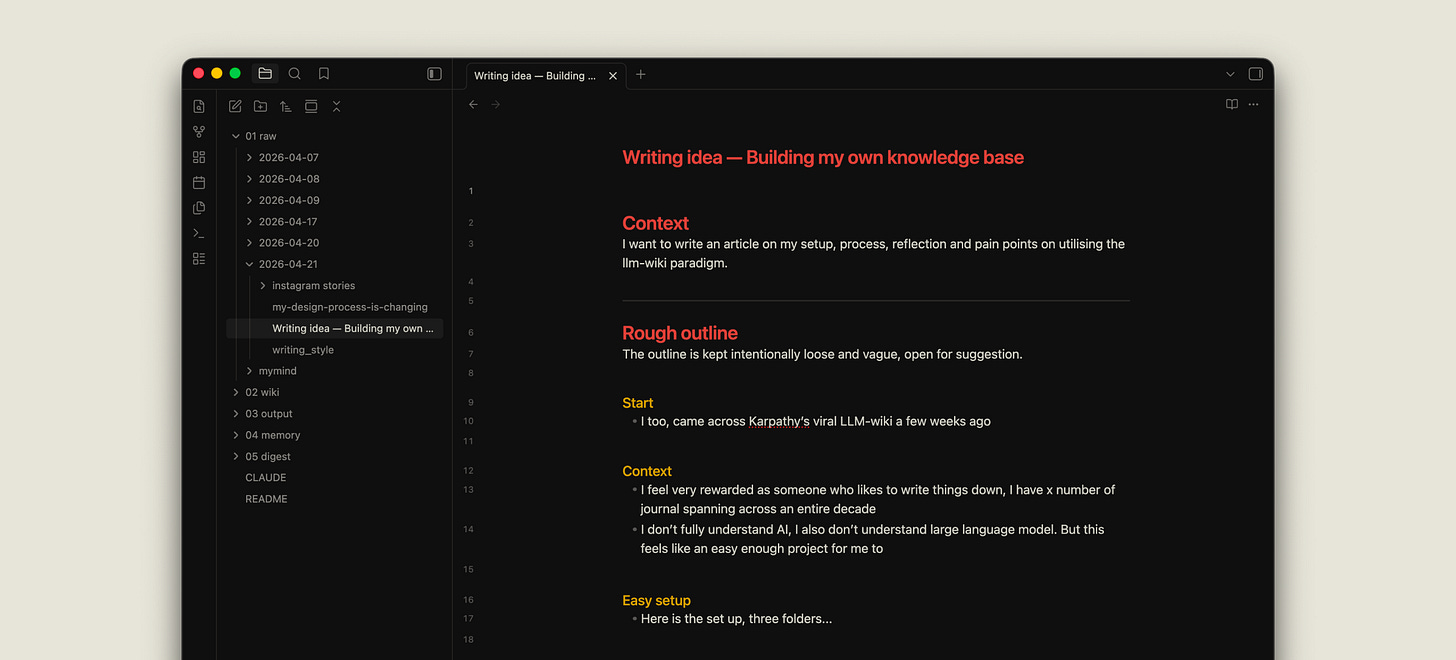Image resolution: width=1456 pixels, height=660 pixels.
Task: Open templates icon in ribbon
Action: tap(199, 208)
